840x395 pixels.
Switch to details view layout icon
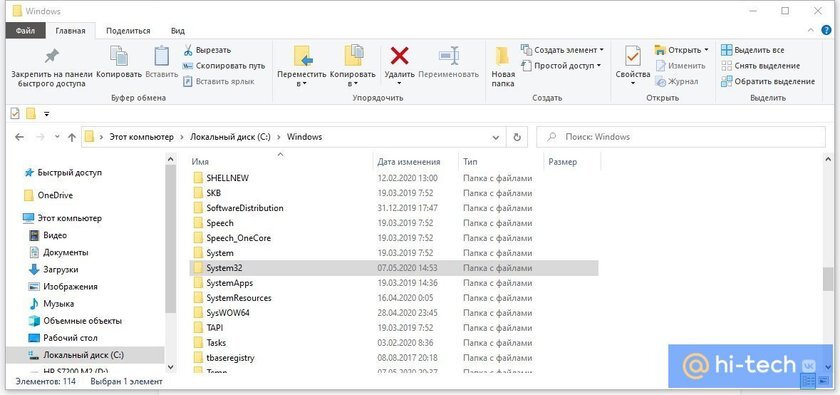click(809, 381)
